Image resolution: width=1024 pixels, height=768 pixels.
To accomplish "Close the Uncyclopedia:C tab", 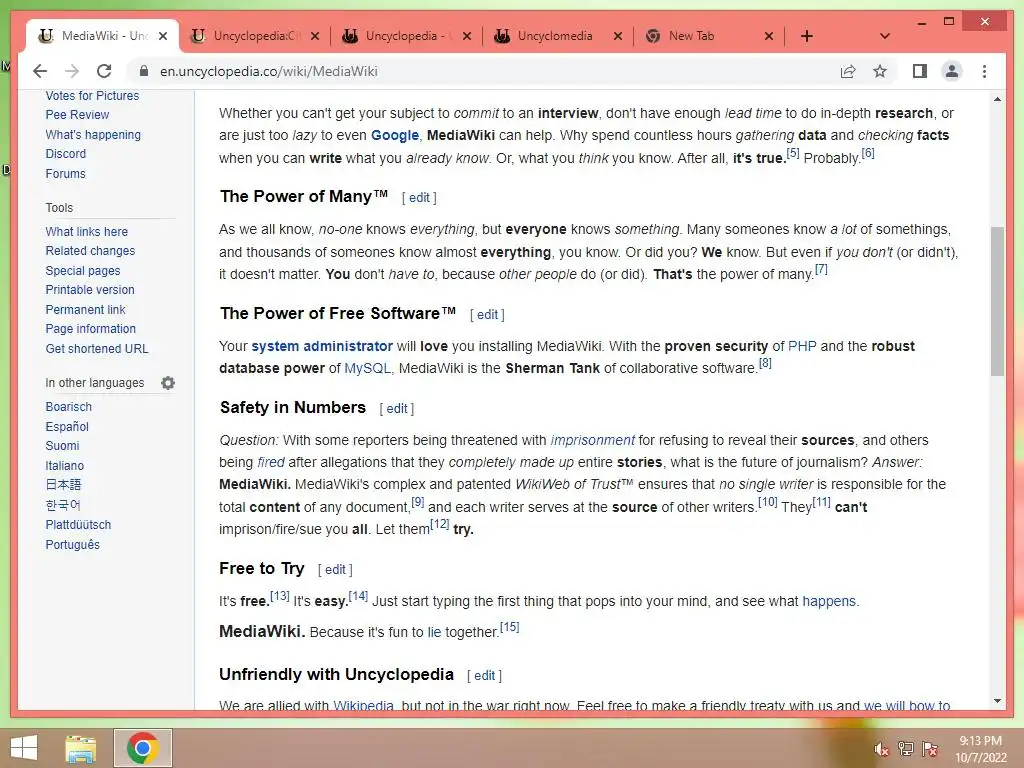I will pyautogui.click(x=315, y=36).
